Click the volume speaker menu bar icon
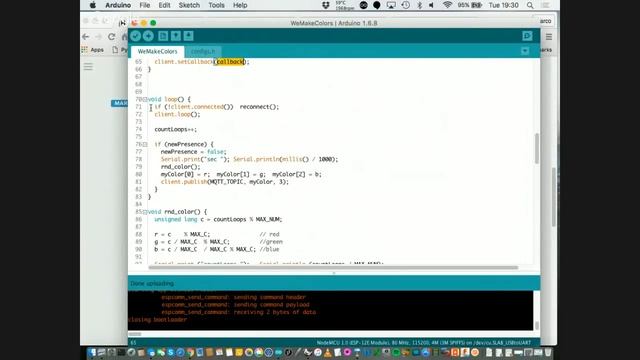 pyautogui.click(x=431, y=5)
